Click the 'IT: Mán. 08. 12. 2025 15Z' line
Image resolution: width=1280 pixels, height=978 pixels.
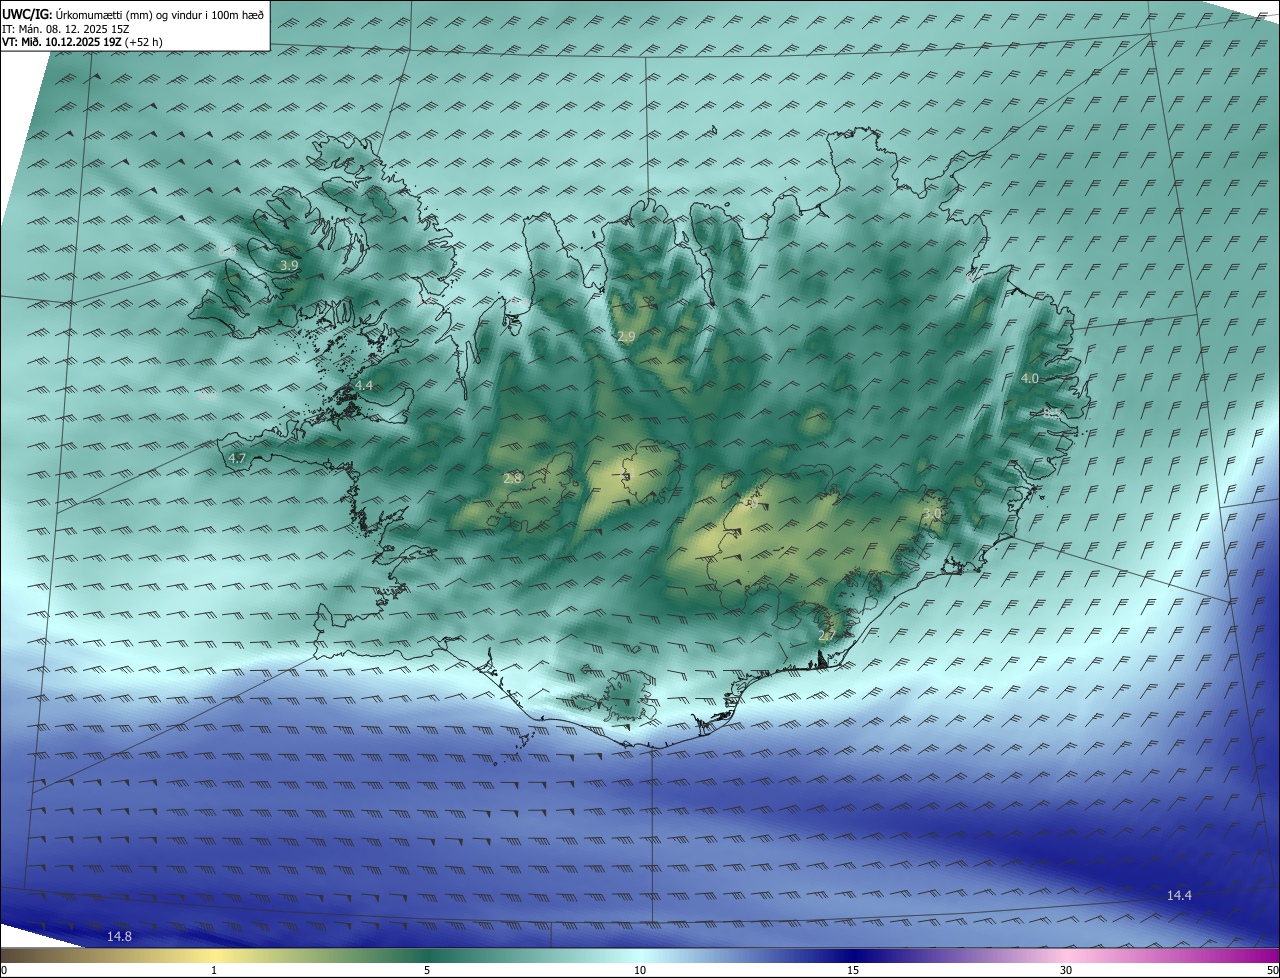coord(66,29)
